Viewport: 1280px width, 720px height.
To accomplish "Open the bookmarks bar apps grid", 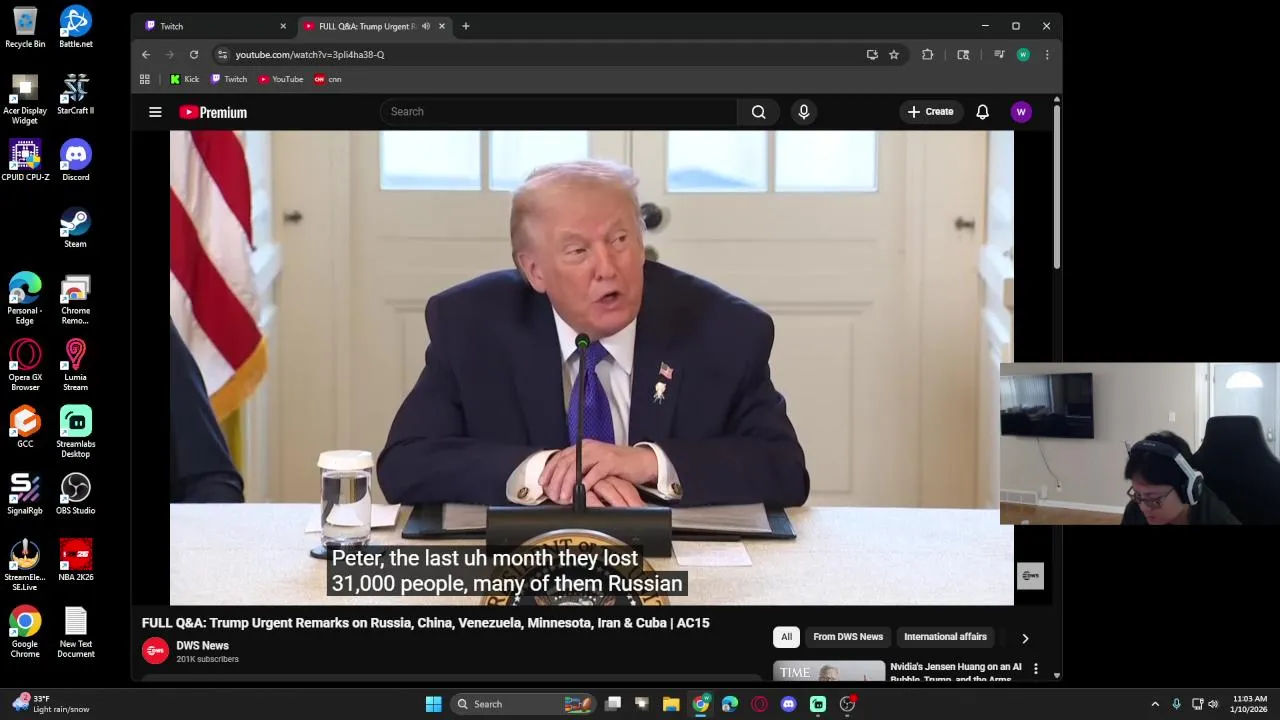I will tap(145, 79).
